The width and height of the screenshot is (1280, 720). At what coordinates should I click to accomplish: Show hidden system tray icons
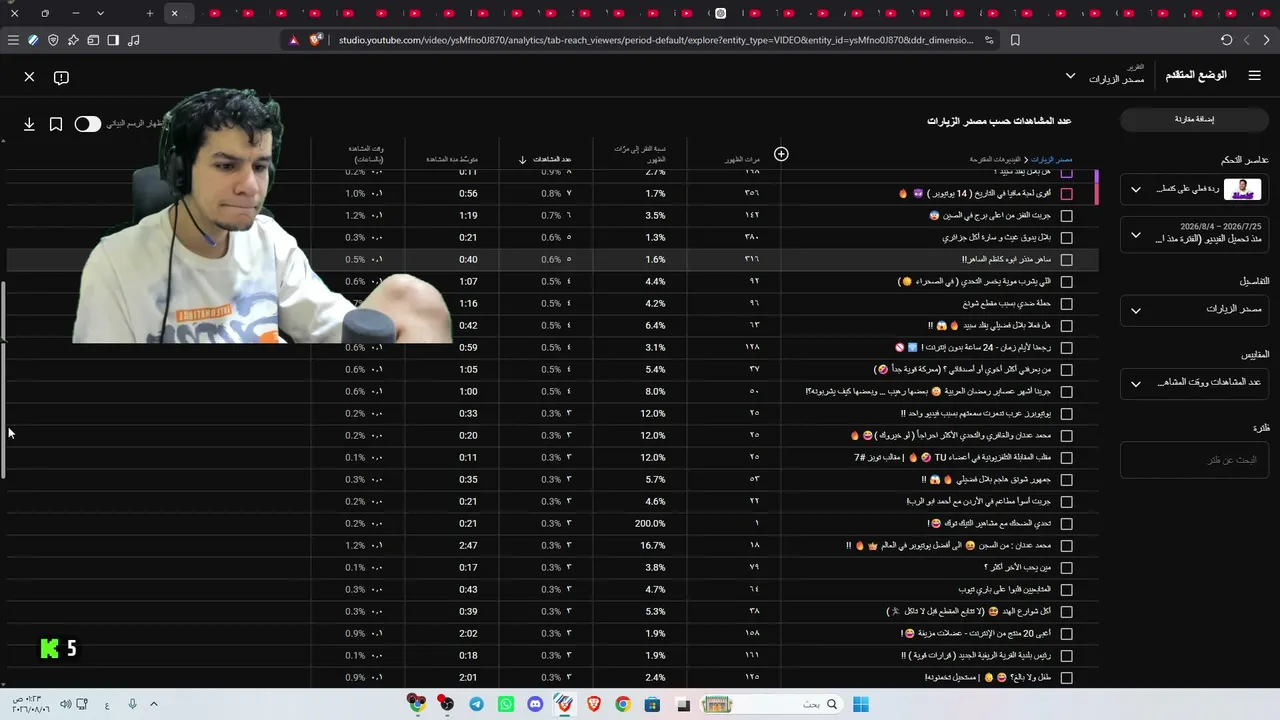pos(154,705)
